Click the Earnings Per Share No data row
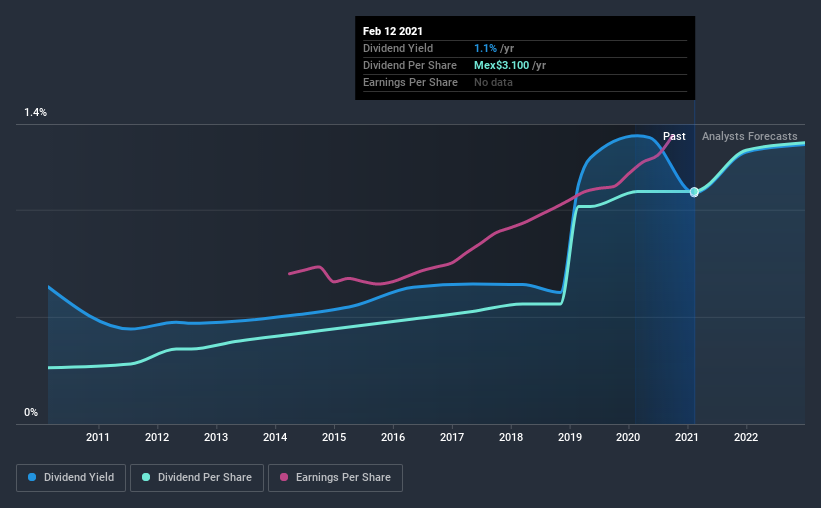 click(x=525, y=82)
